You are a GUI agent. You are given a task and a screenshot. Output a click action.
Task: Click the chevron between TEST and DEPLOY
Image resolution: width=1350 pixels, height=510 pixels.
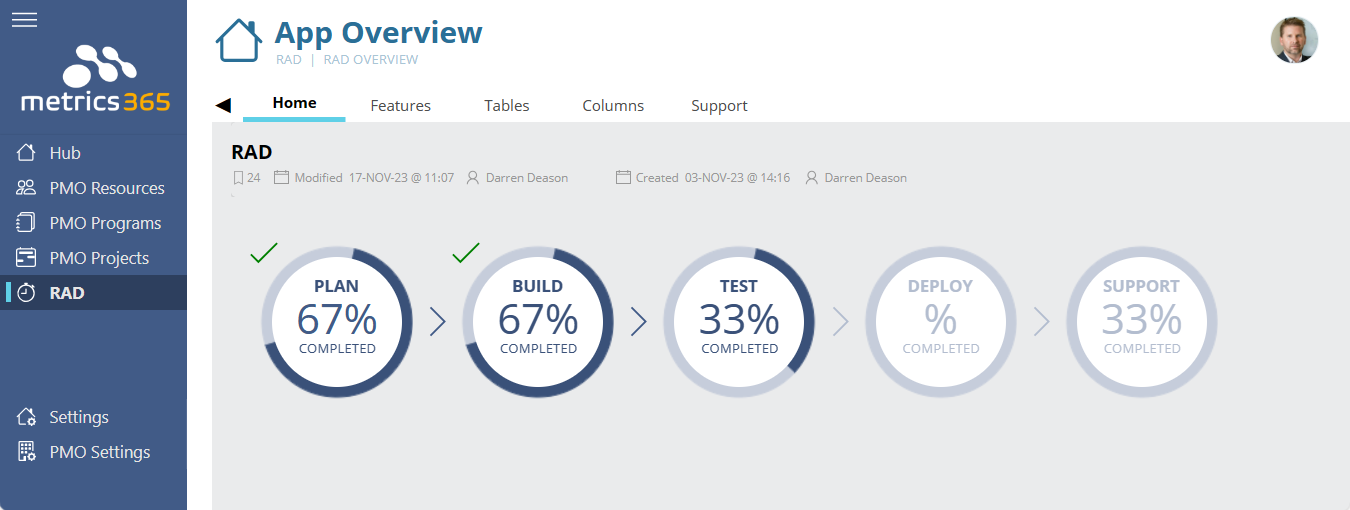click(x=840, y=321)
